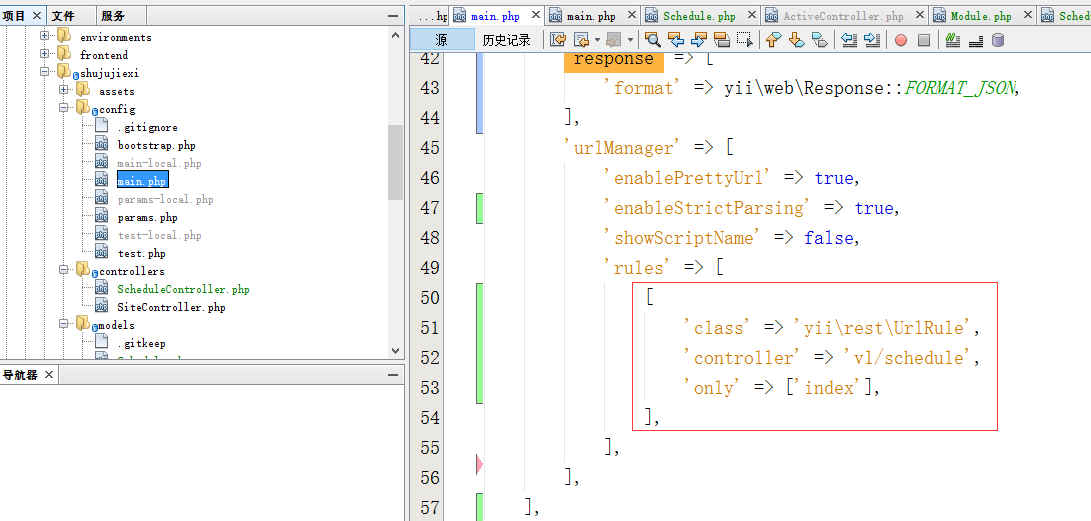Open the 文件 (Files) panel tab
This screenshot has height=521, width=1091.
point(63,16)
